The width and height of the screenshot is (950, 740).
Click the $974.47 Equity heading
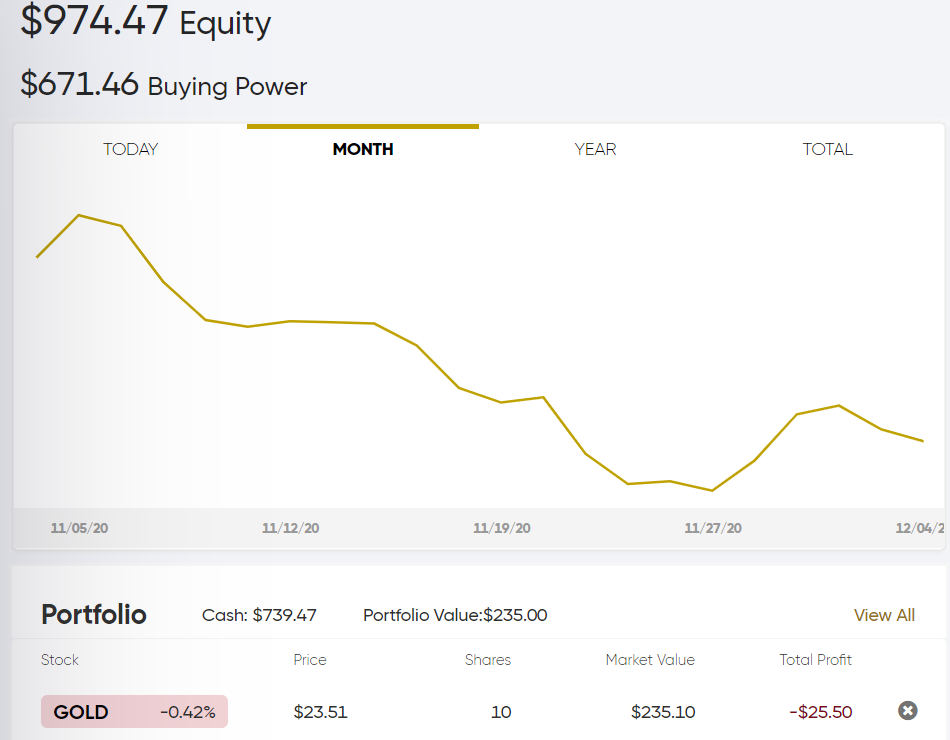pyautogui.click(x=145, y=21)
